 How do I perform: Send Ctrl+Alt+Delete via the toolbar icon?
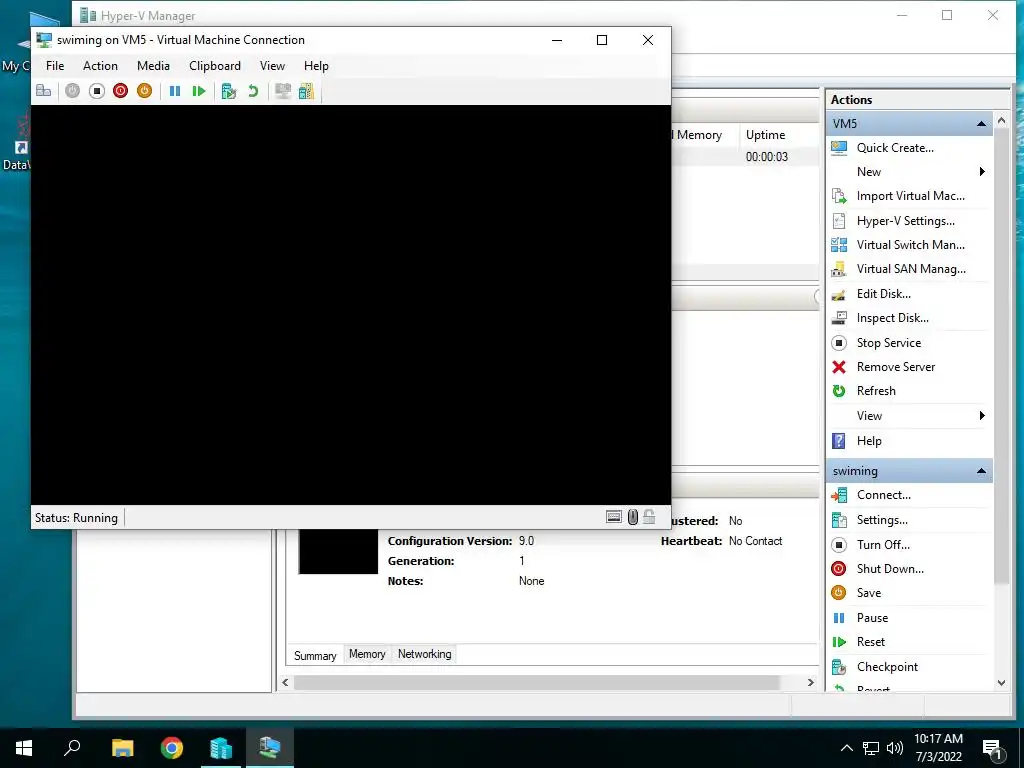pyautogui.click(x=44, y=91)
